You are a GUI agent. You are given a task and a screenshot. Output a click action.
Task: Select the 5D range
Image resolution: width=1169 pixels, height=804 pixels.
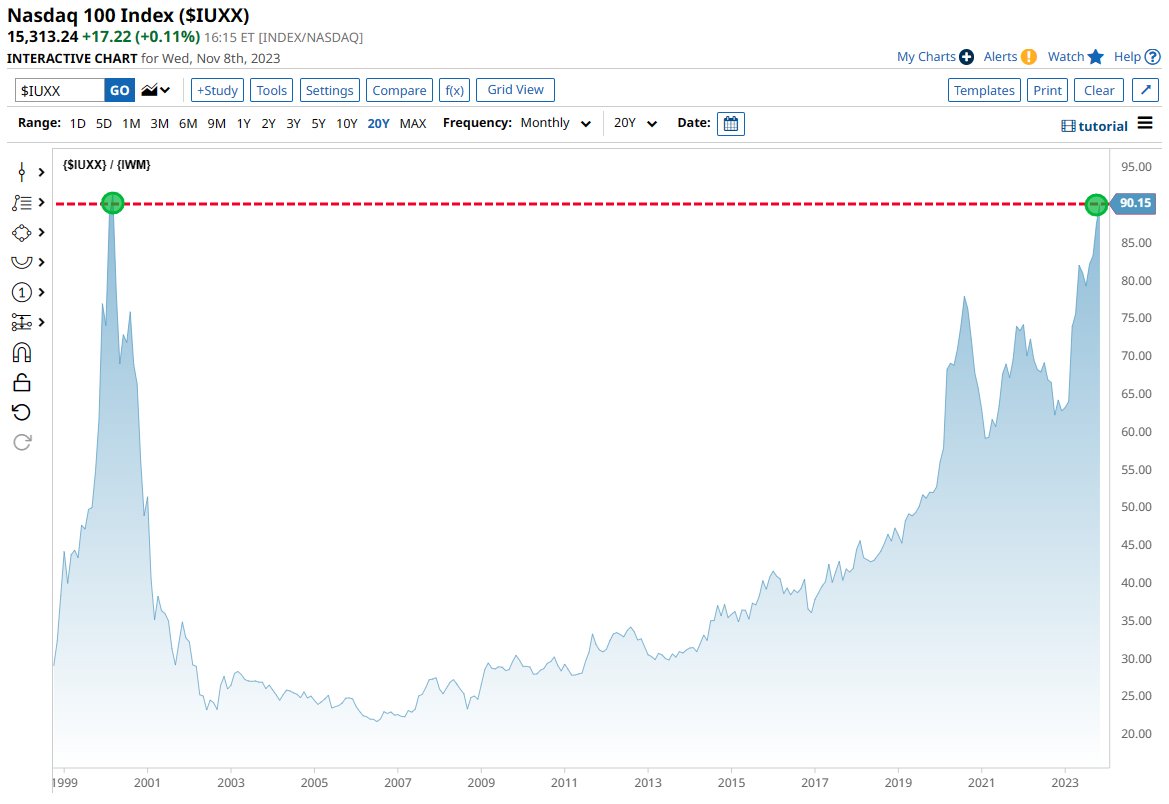(104, 124)
